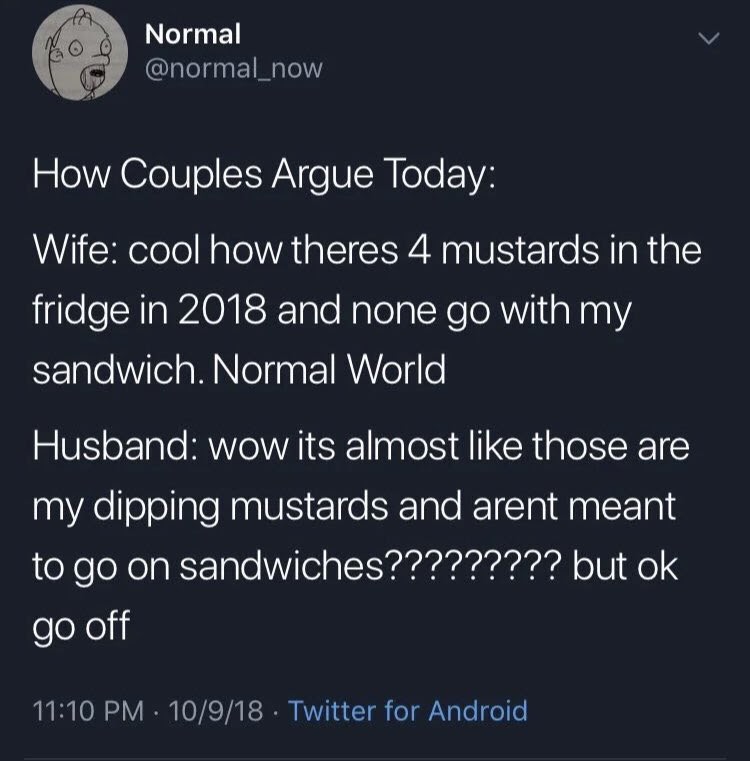Click the string of question marks
Screen dimensions: 750x761
point(474,568)
